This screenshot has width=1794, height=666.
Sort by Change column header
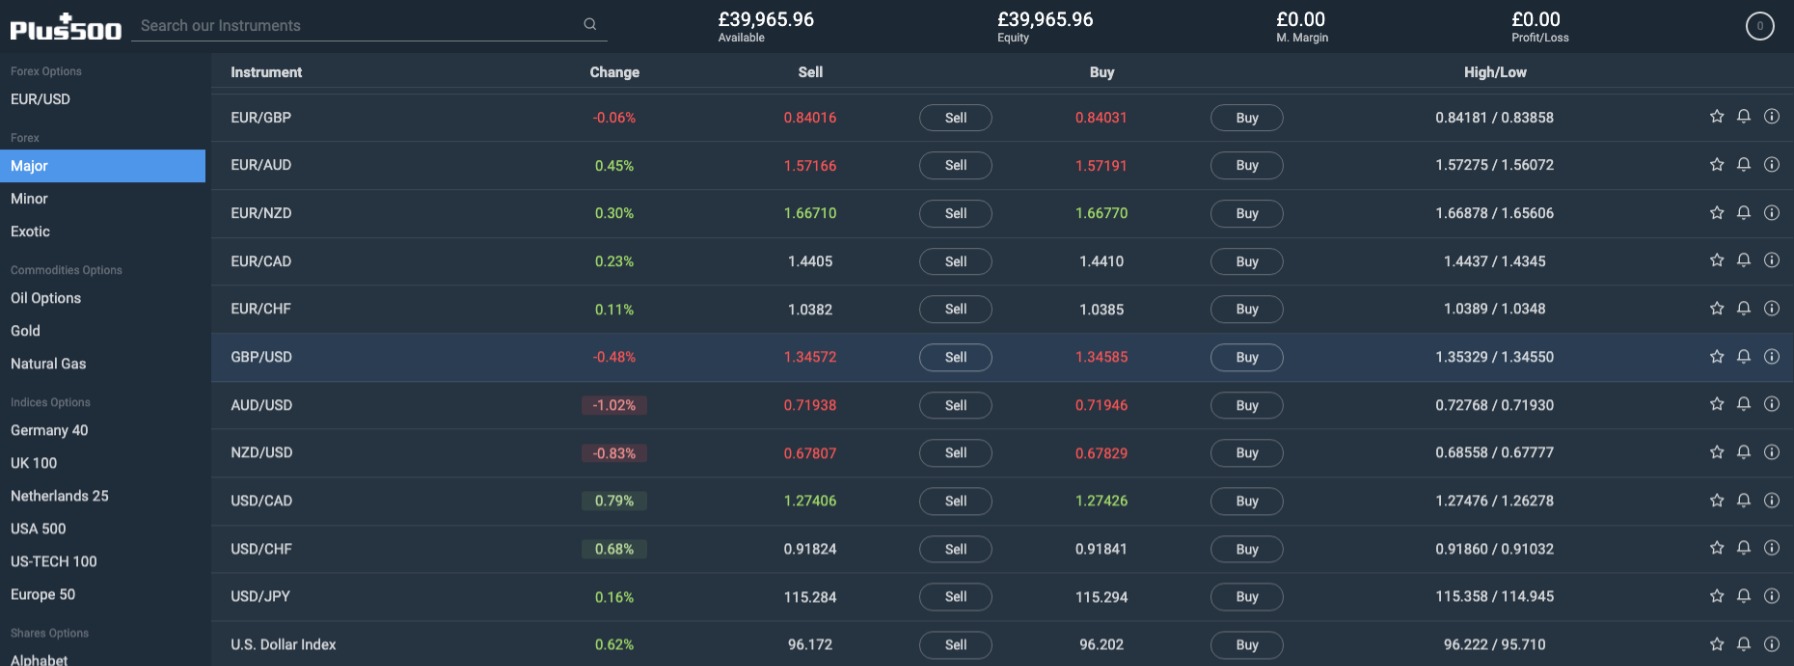[614, 72]
